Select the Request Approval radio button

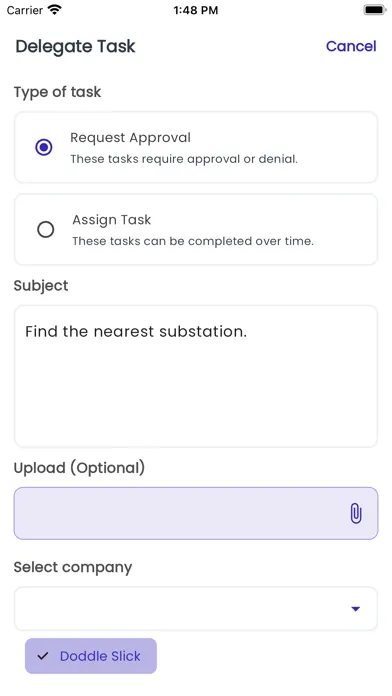44,147
